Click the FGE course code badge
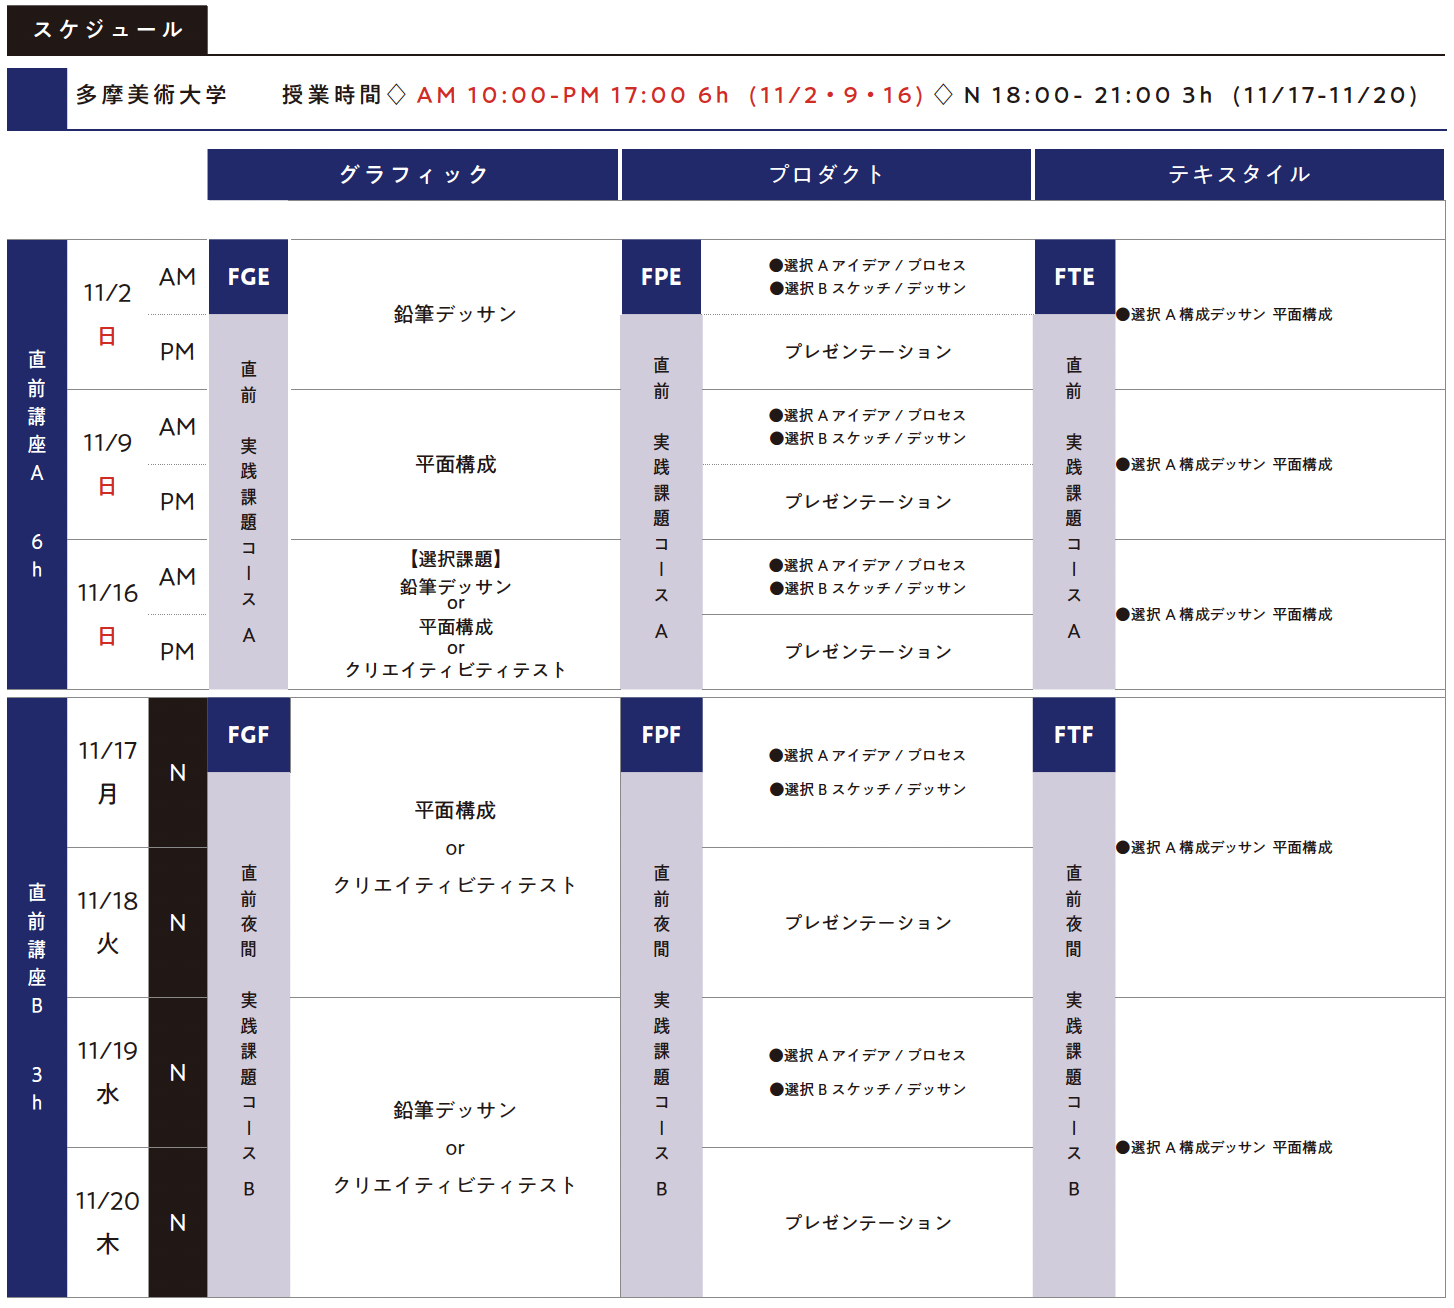The height and width of the screenshot is (1308, 1454). (x=248, y=277)
